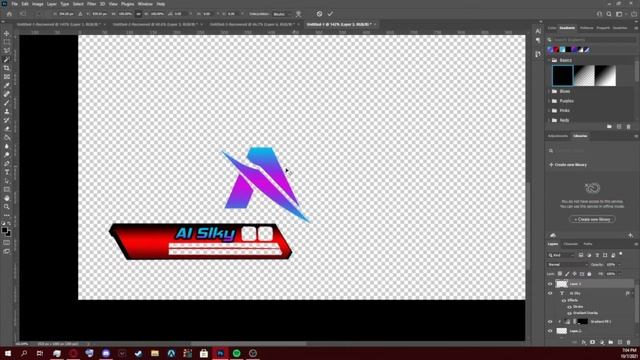The height and width of the screenshot is (360, 640).
Task: Create a new group in Layers panel
Action: pyautogui.click(x=611, y=342)
